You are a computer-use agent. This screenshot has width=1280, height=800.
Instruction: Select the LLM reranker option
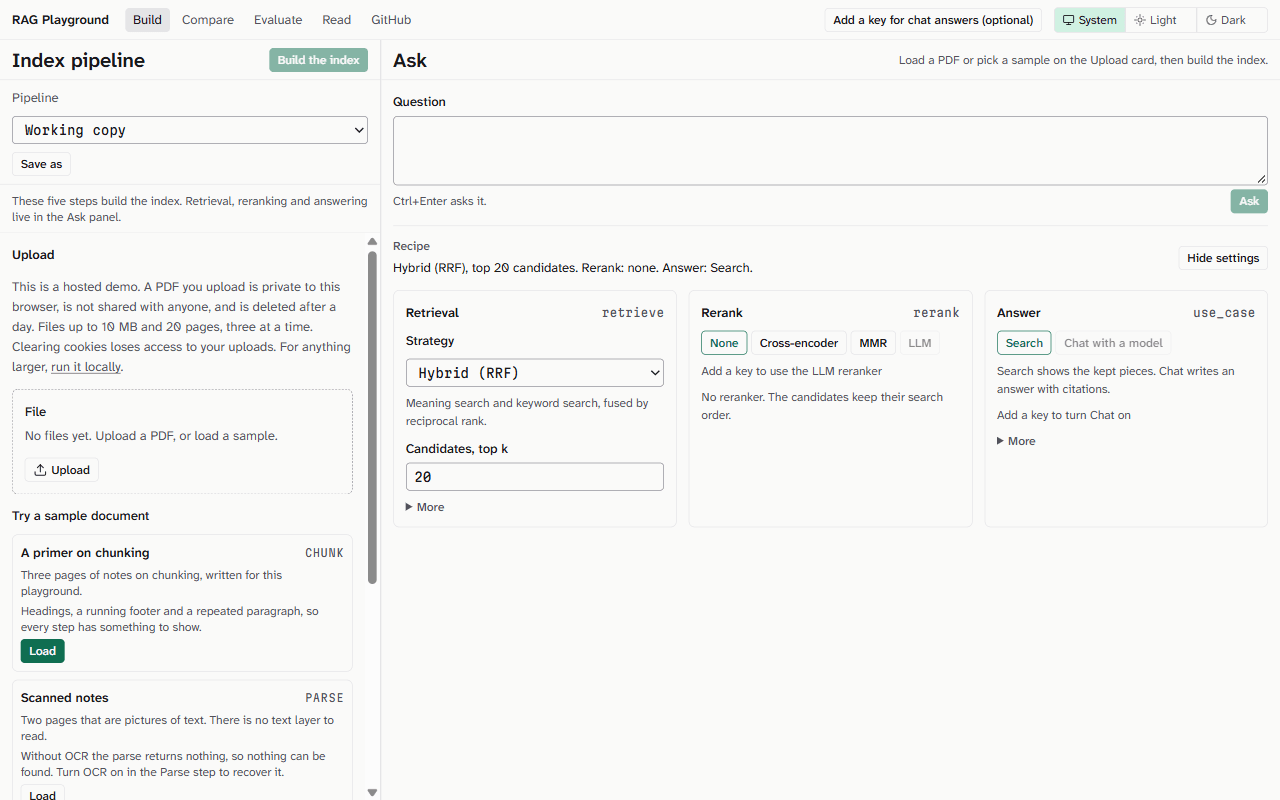point(920,343)
